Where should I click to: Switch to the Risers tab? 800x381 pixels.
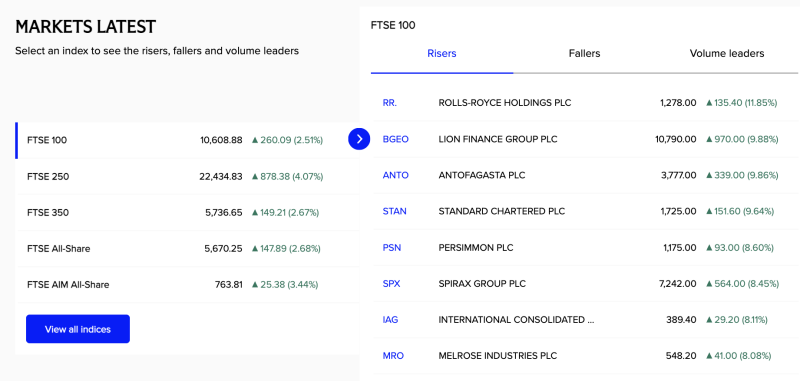click(x=442, y=54)
